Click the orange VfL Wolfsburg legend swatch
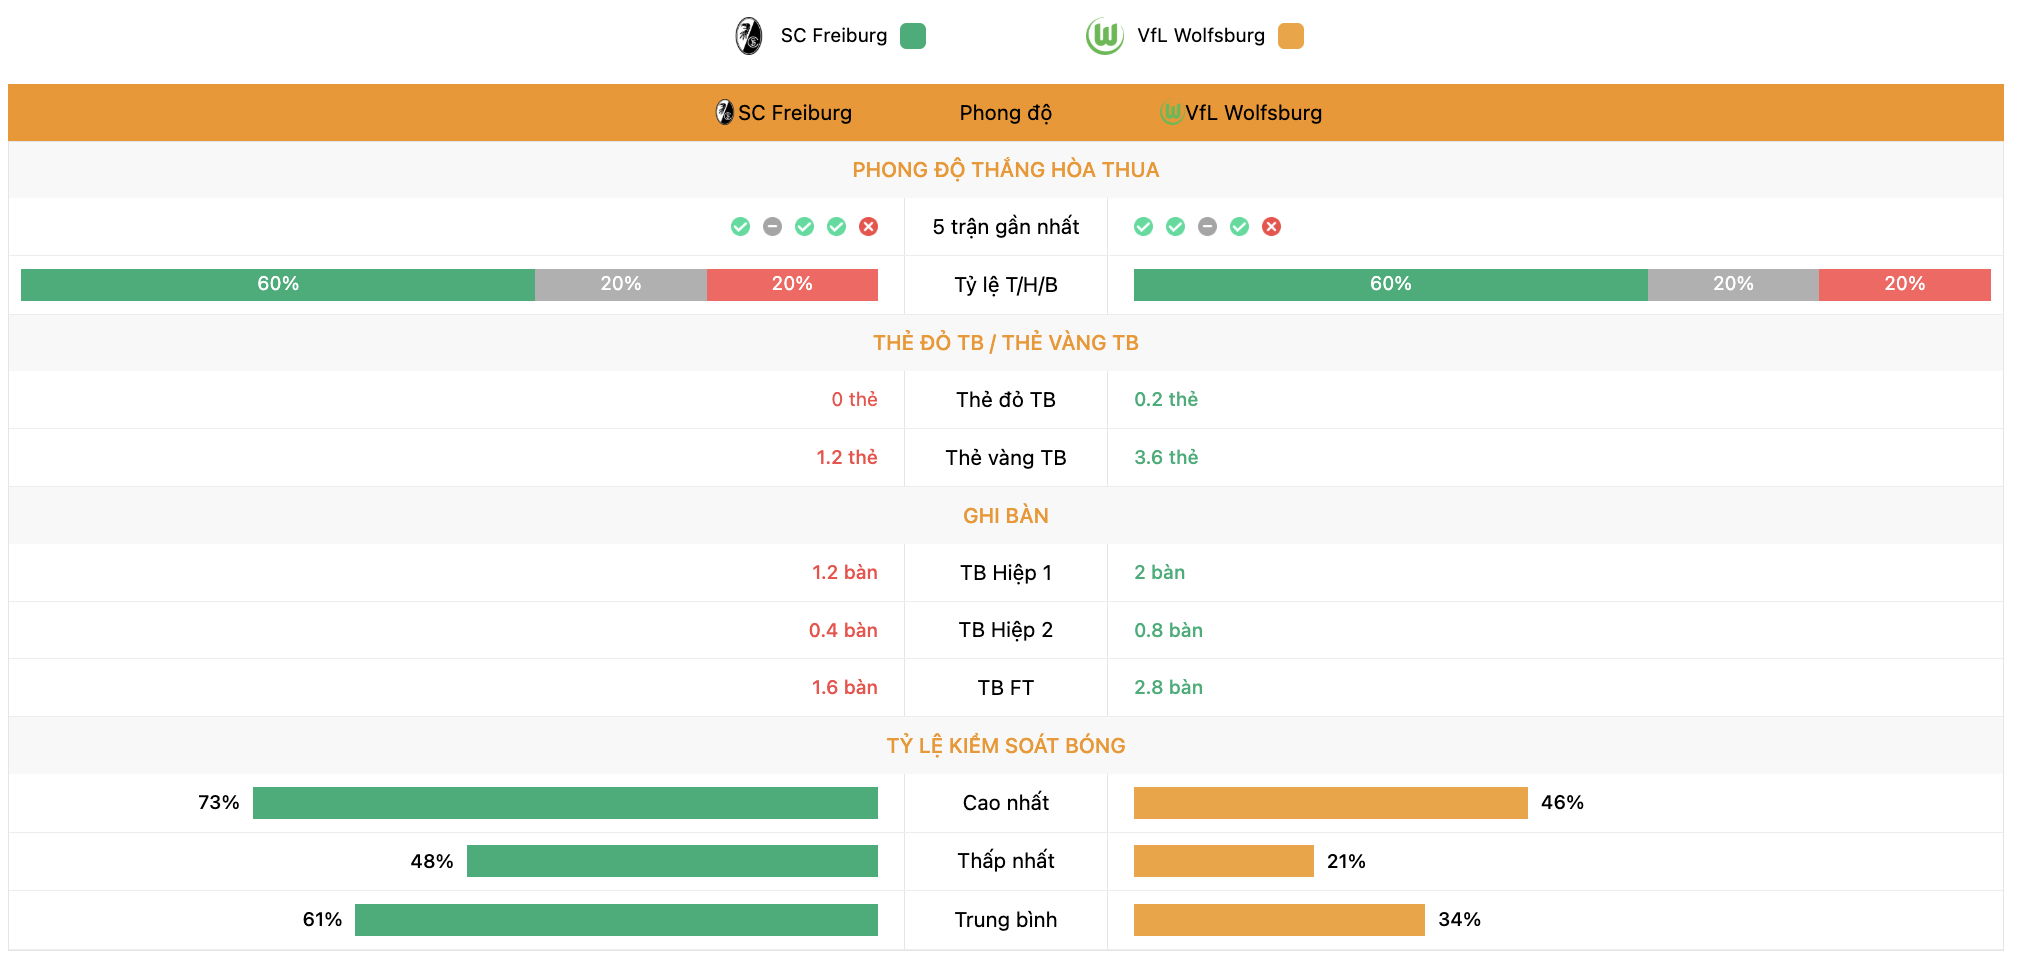The image size is (2018, 962). tap(1291, 36)
